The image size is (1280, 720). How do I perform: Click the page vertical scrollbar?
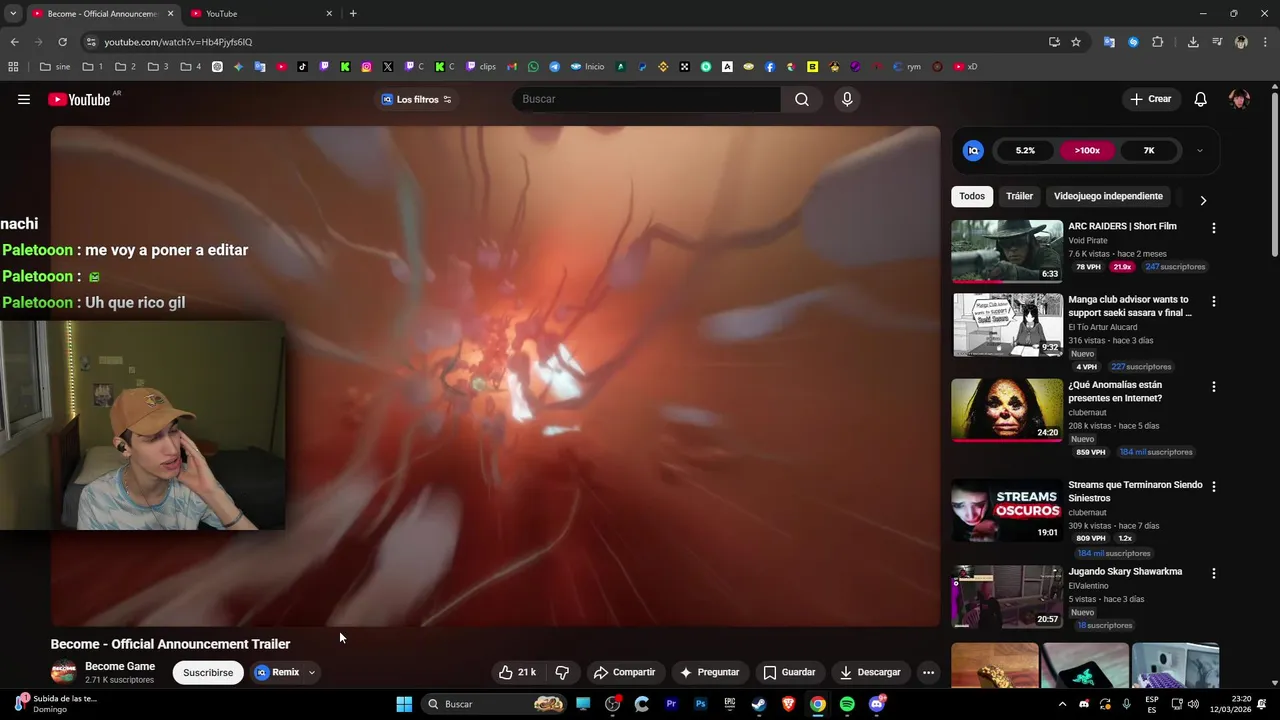(1274, 175)
